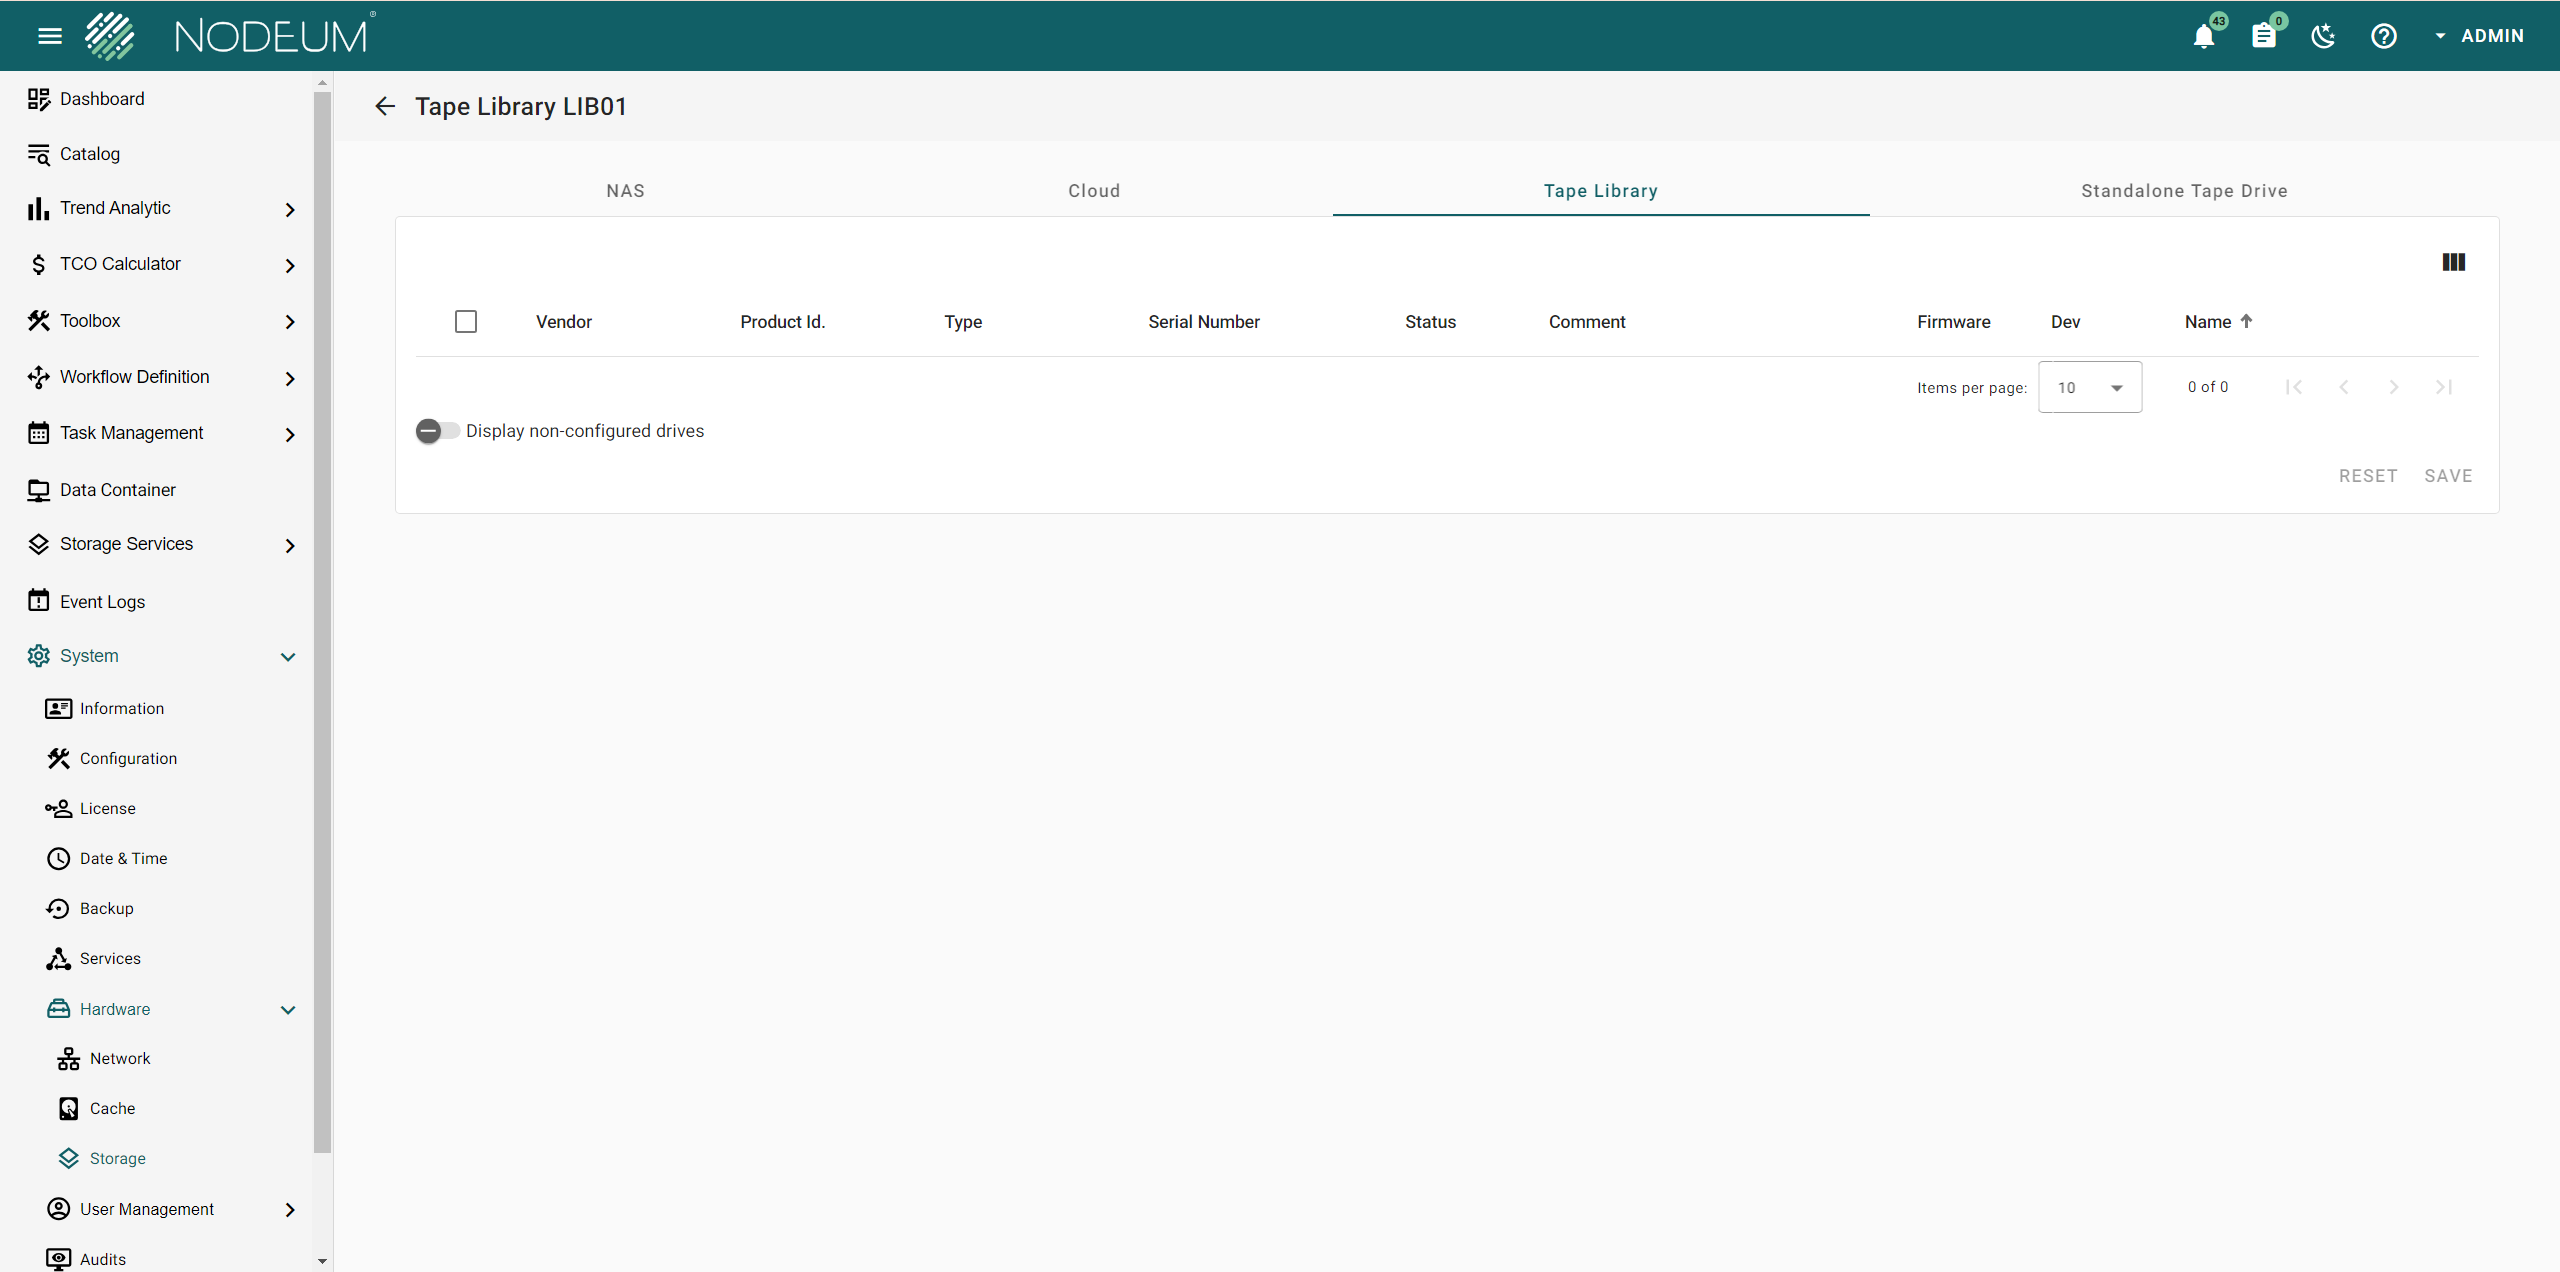Screen dimensions: 2560x1272
Task: Switch to the Standalone Tape Drive tab
Action: (2184, 191)
